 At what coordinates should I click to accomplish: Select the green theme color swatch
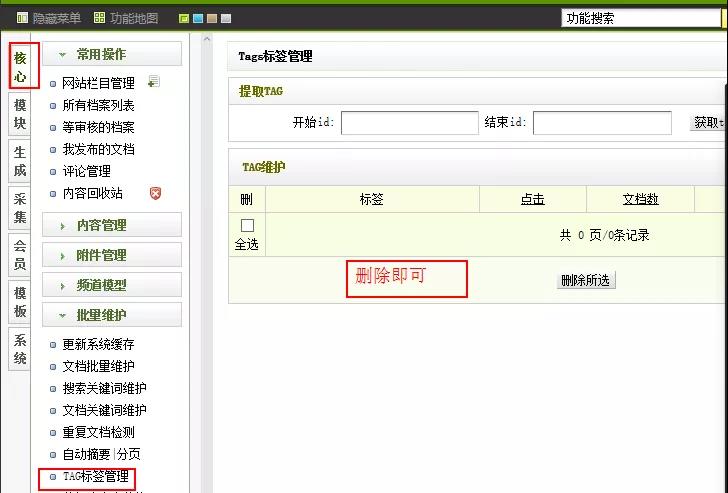[x=184, y=19]
